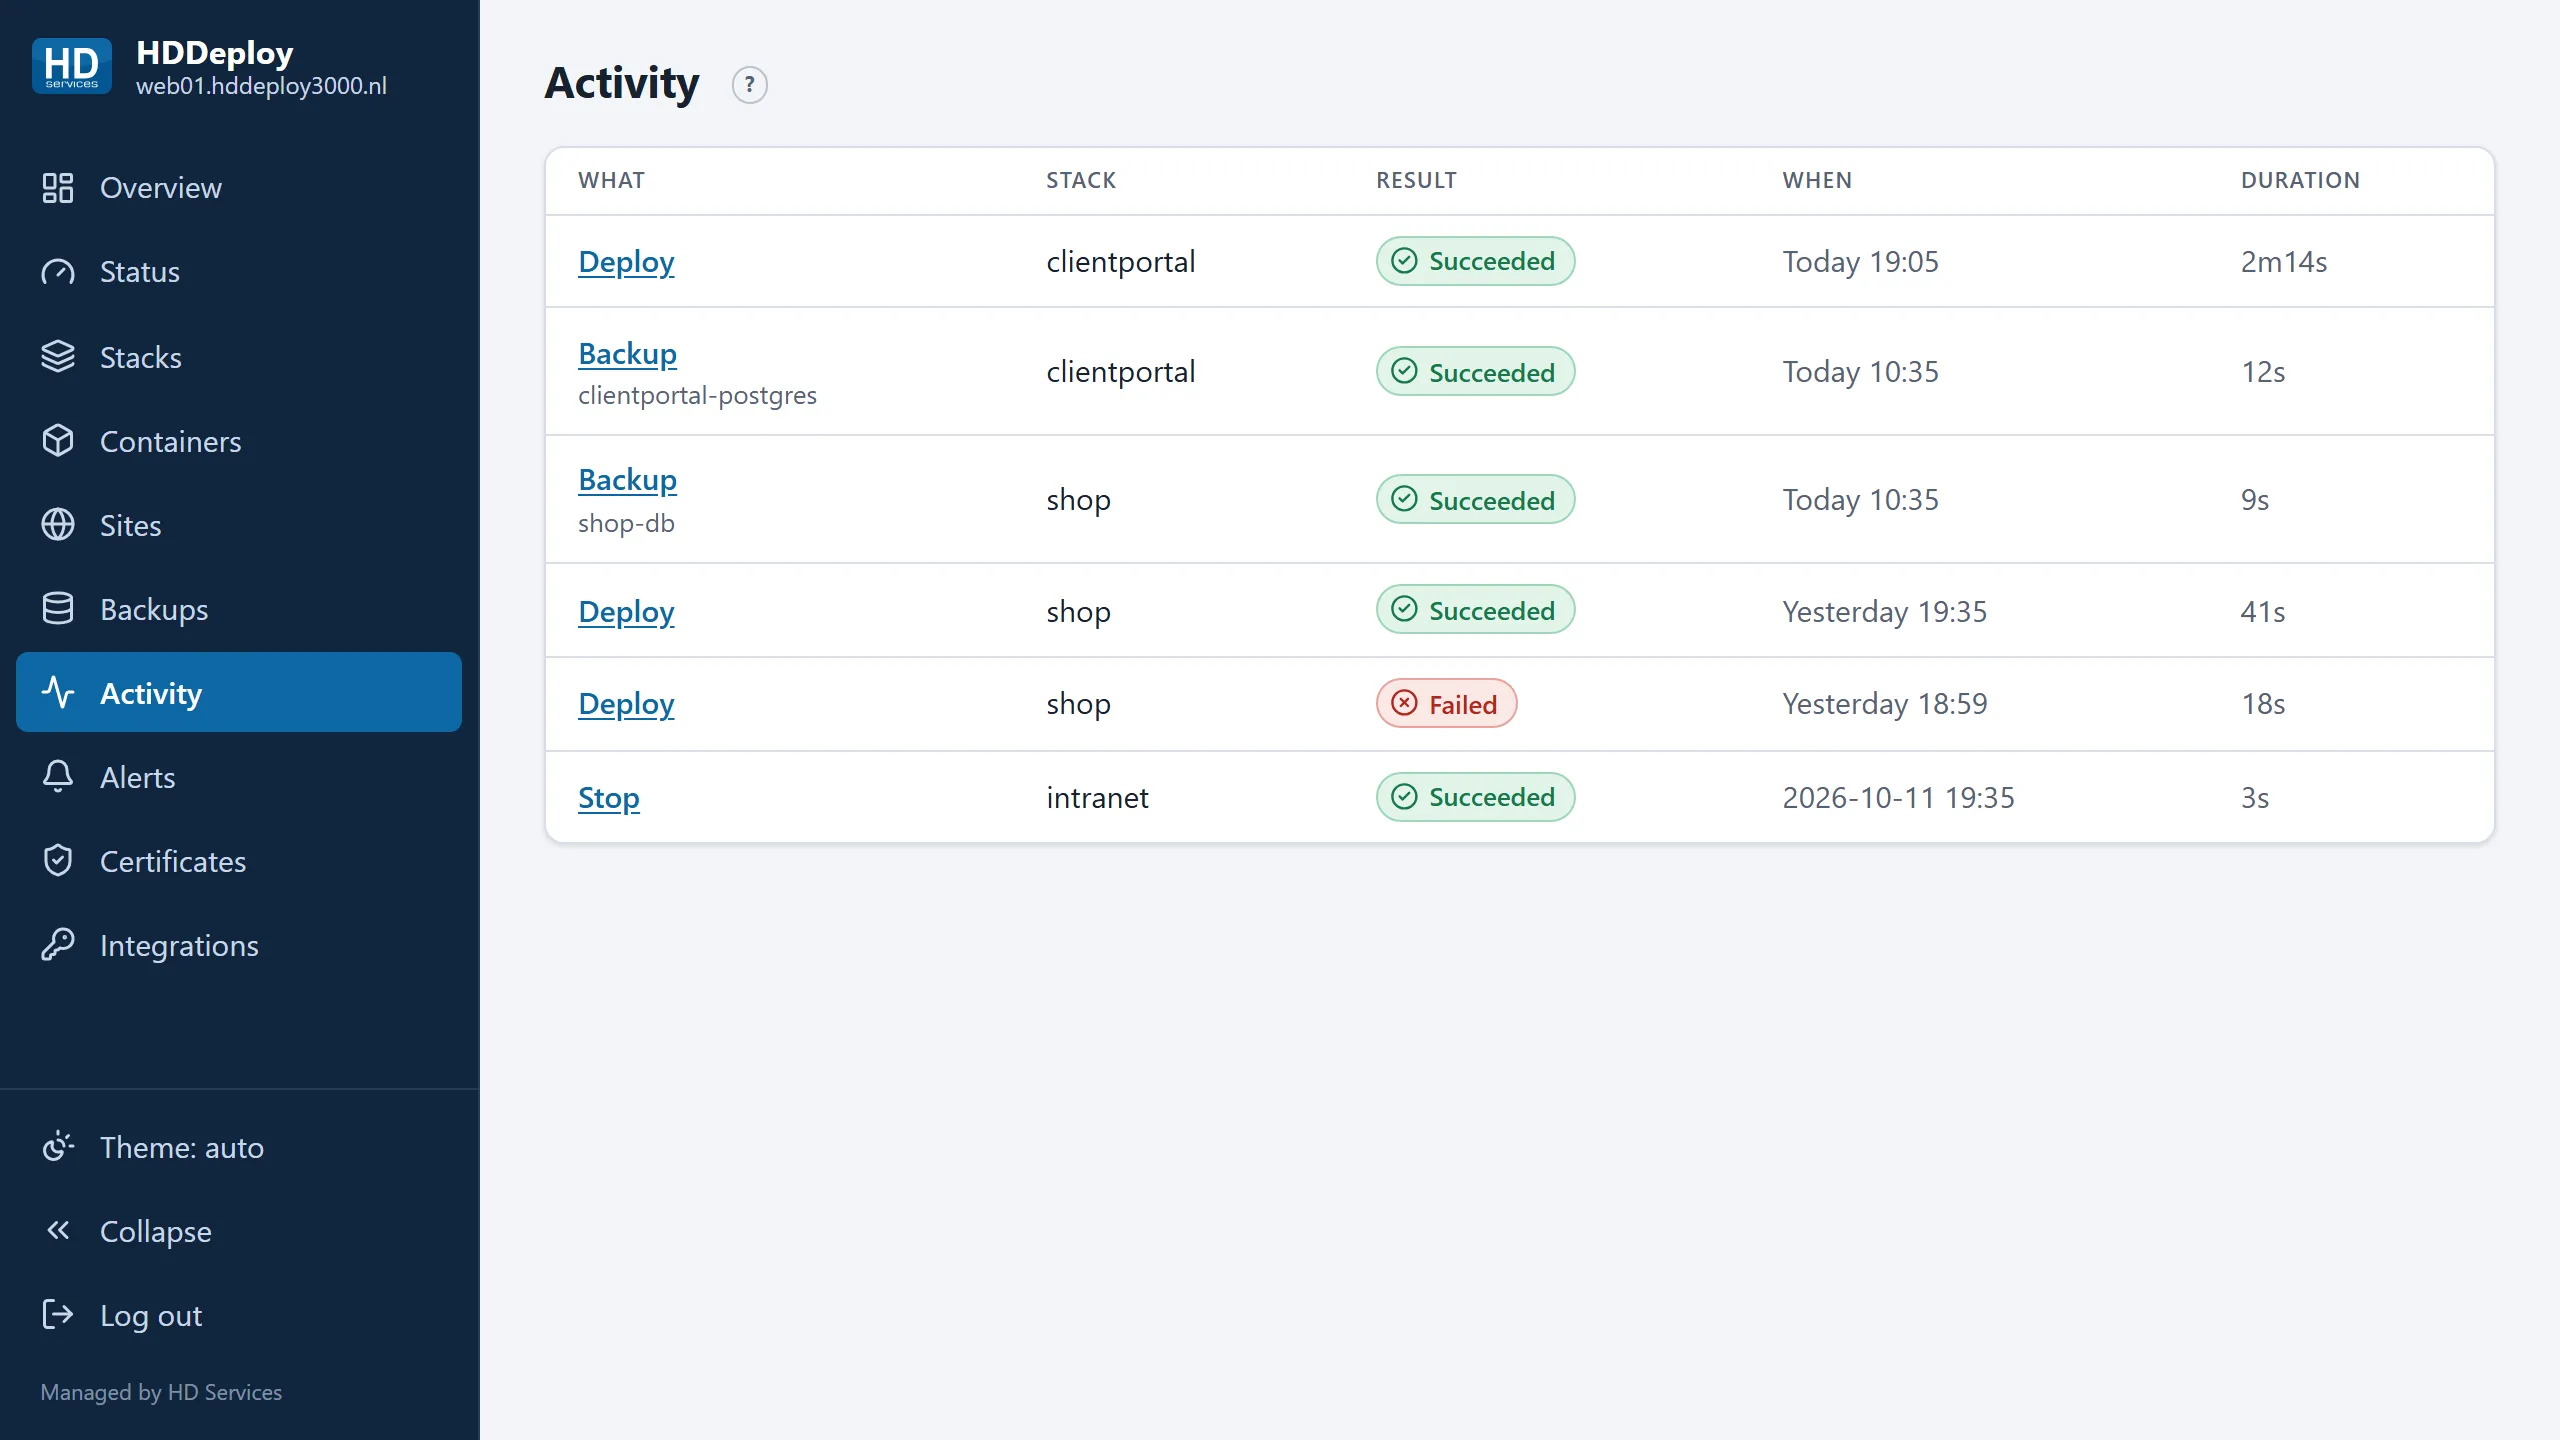The image size is (2560, 1440).
Task: Select the Activity sidebar entry
Action: pyautogui.click(x=239, y=692)
